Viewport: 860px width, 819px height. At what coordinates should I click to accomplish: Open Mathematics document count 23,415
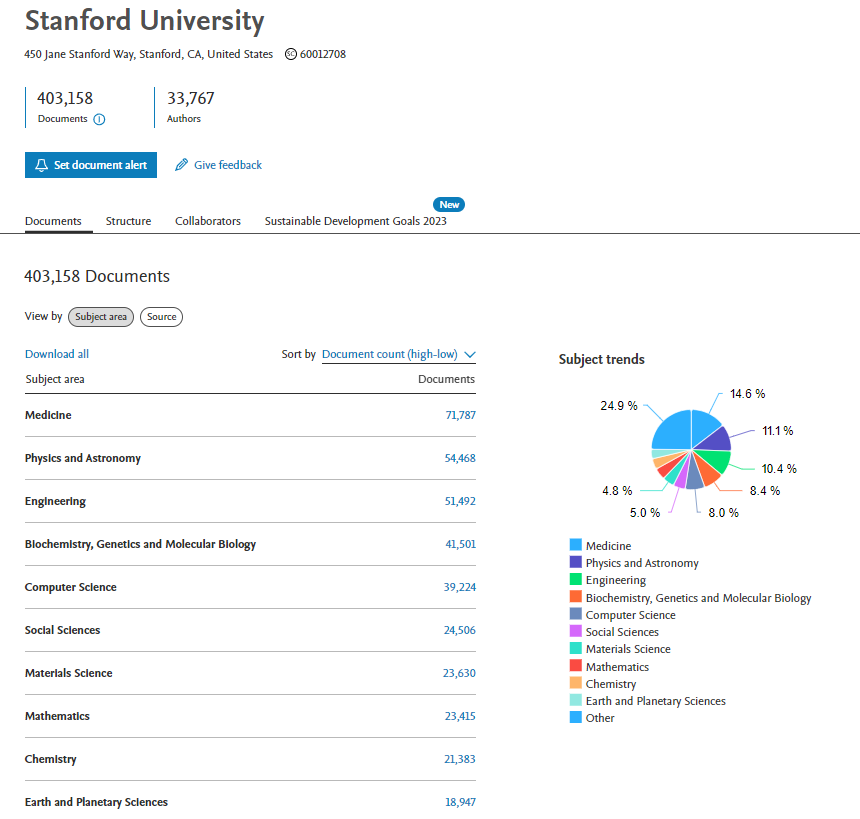460,716
